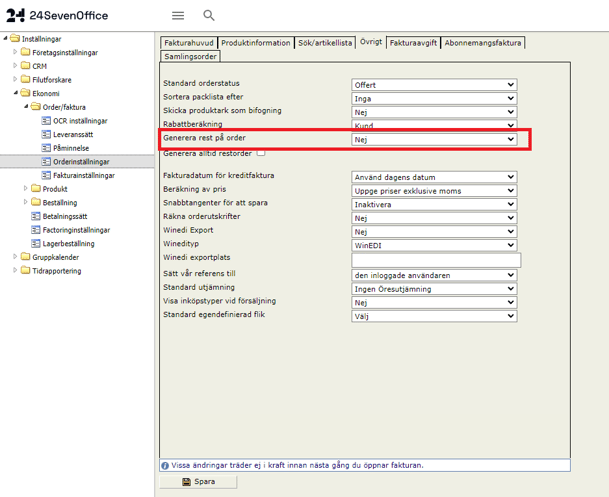Open the hamburger menu icon
Viewport: 609px width, 497px height.
pos(178,16)
